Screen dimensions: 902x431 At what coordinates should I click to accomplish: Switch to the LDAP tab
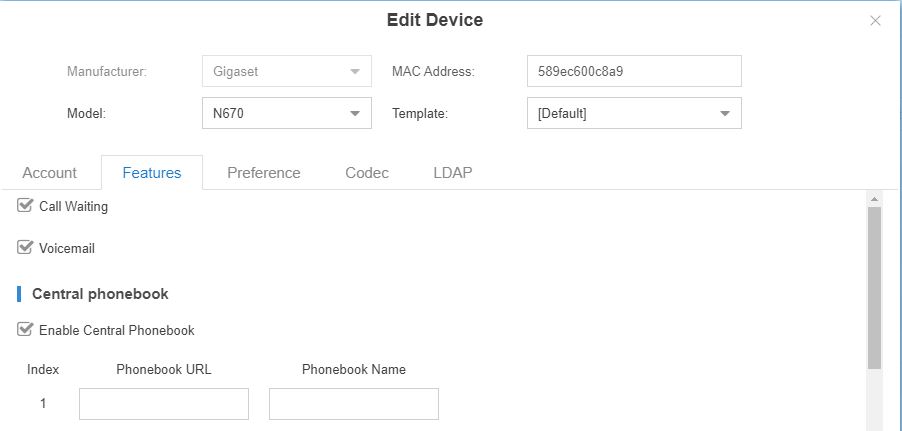pos(453,173)
